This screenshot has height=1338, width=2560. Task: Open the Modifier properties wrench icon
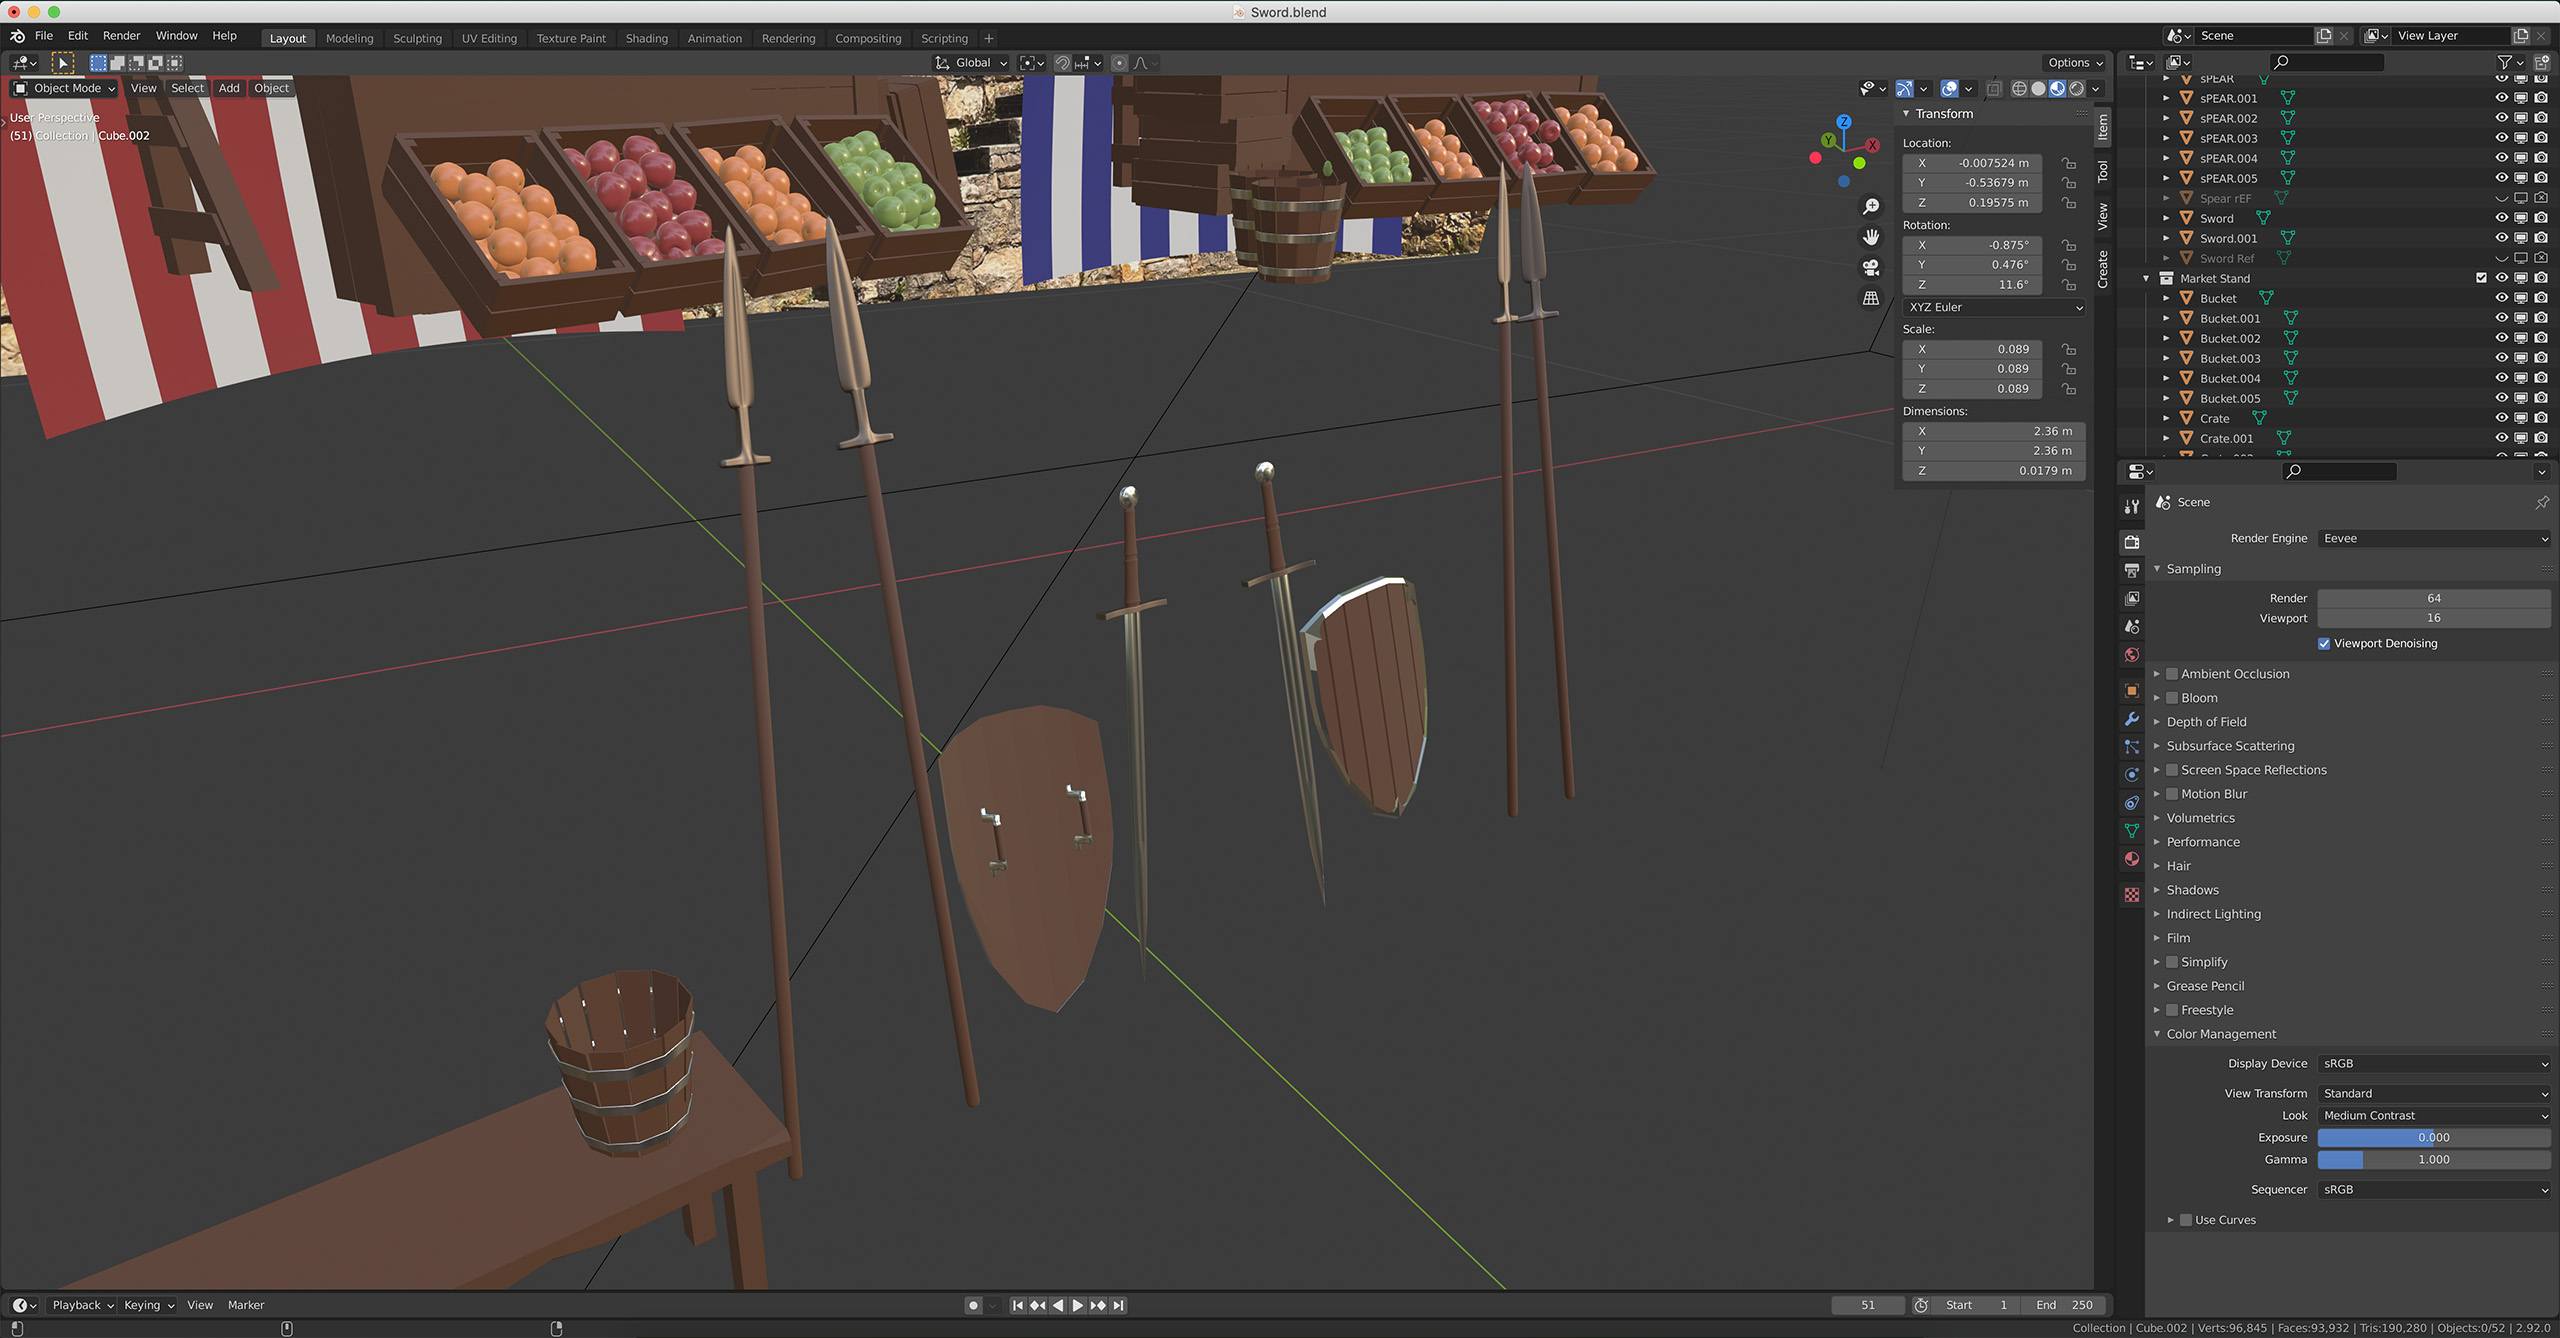click(x=2132, y=719)
